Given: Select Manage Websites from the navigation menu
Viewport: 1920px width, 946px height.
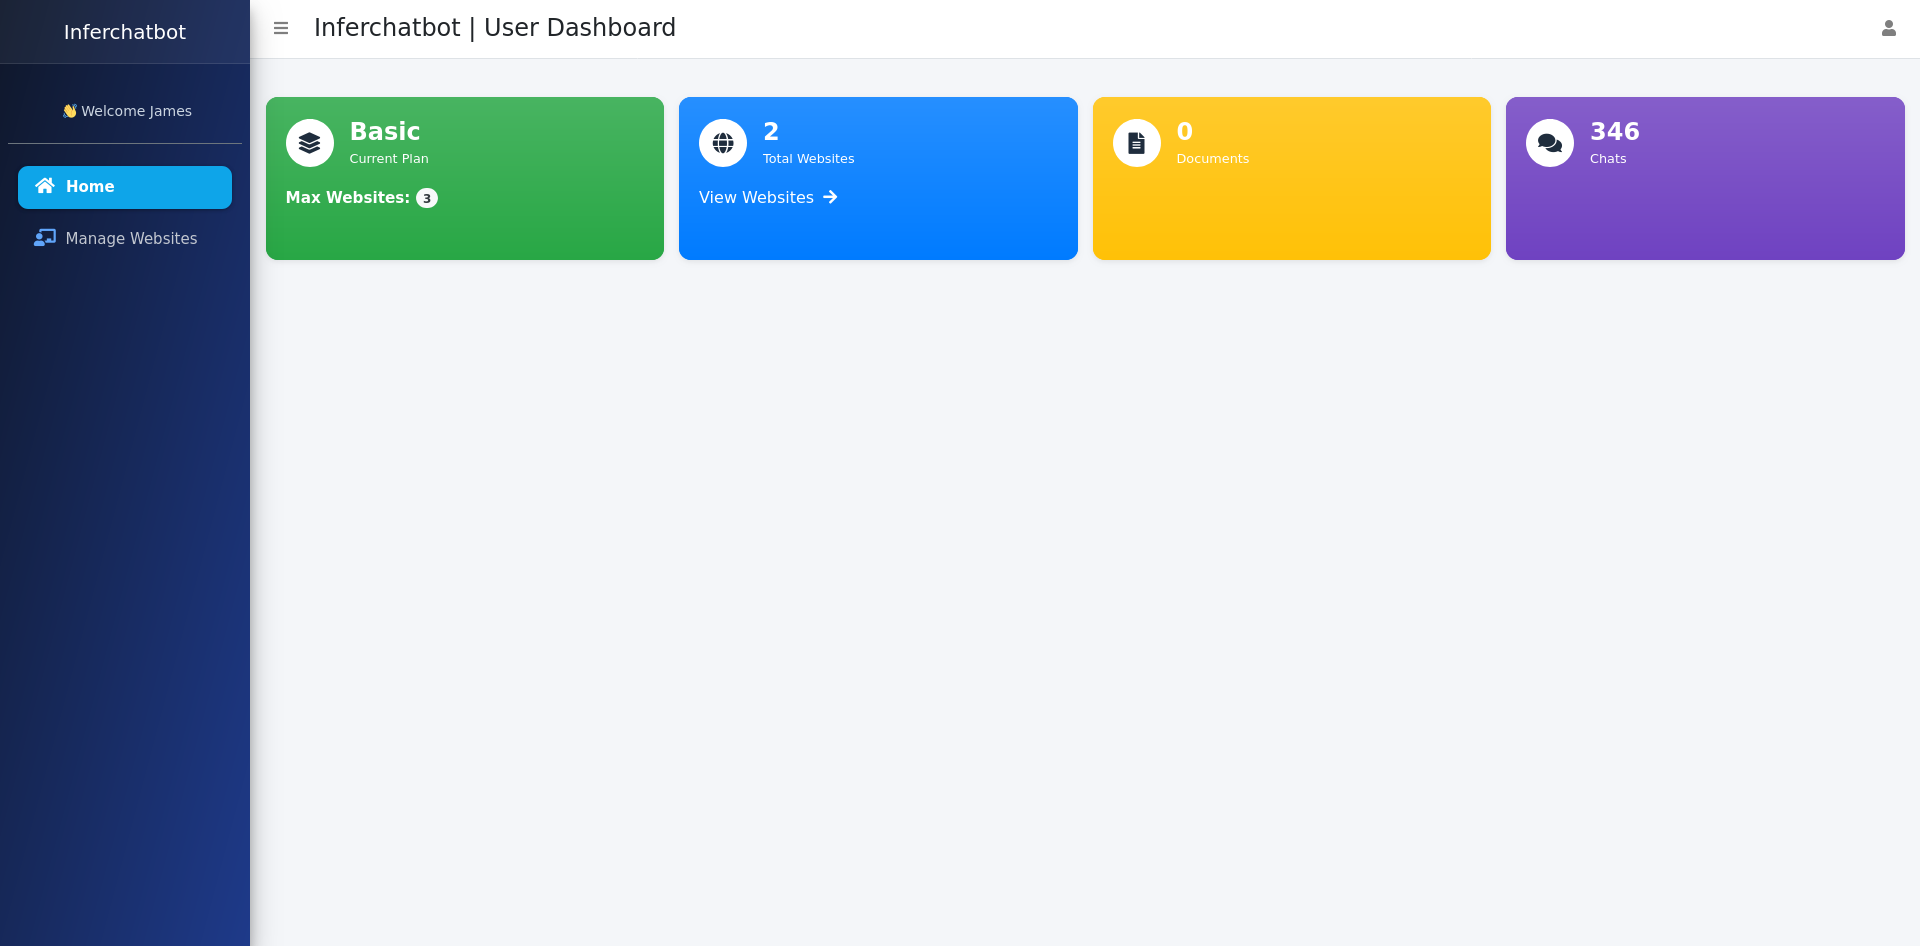Looking at the screenshot, I should pyautogui.click(x=130, y=238).
